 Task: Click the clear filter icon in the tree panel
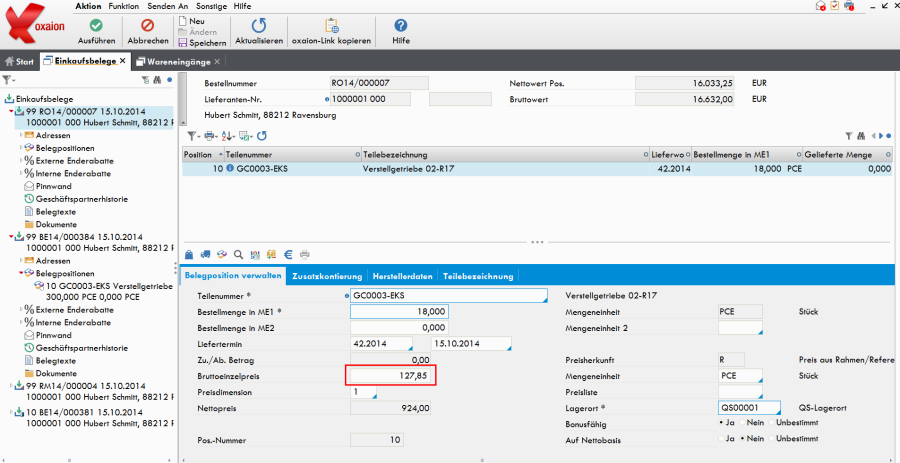click(x=146, y=80)
